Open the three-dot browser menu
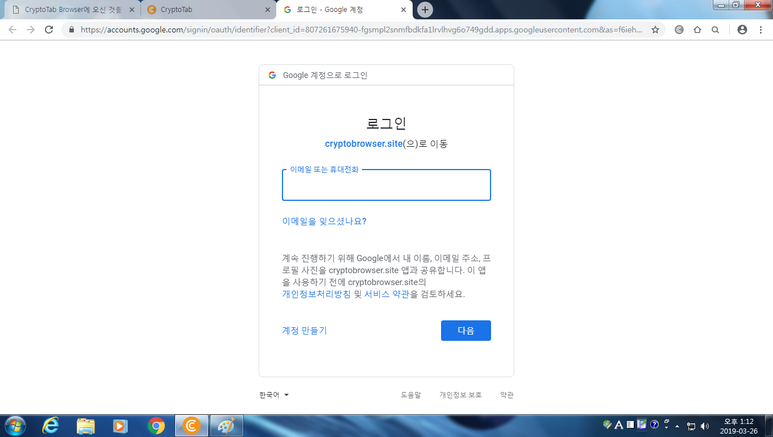Screen dimensions: 773x437 [x=761, y=30]
